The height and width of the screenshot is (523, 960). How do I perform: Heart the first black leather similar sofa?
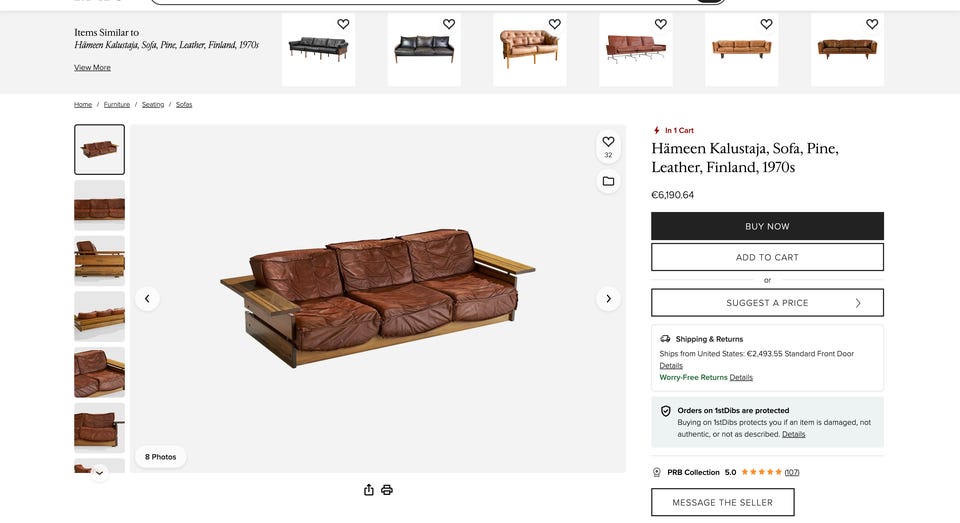[343, 24]
